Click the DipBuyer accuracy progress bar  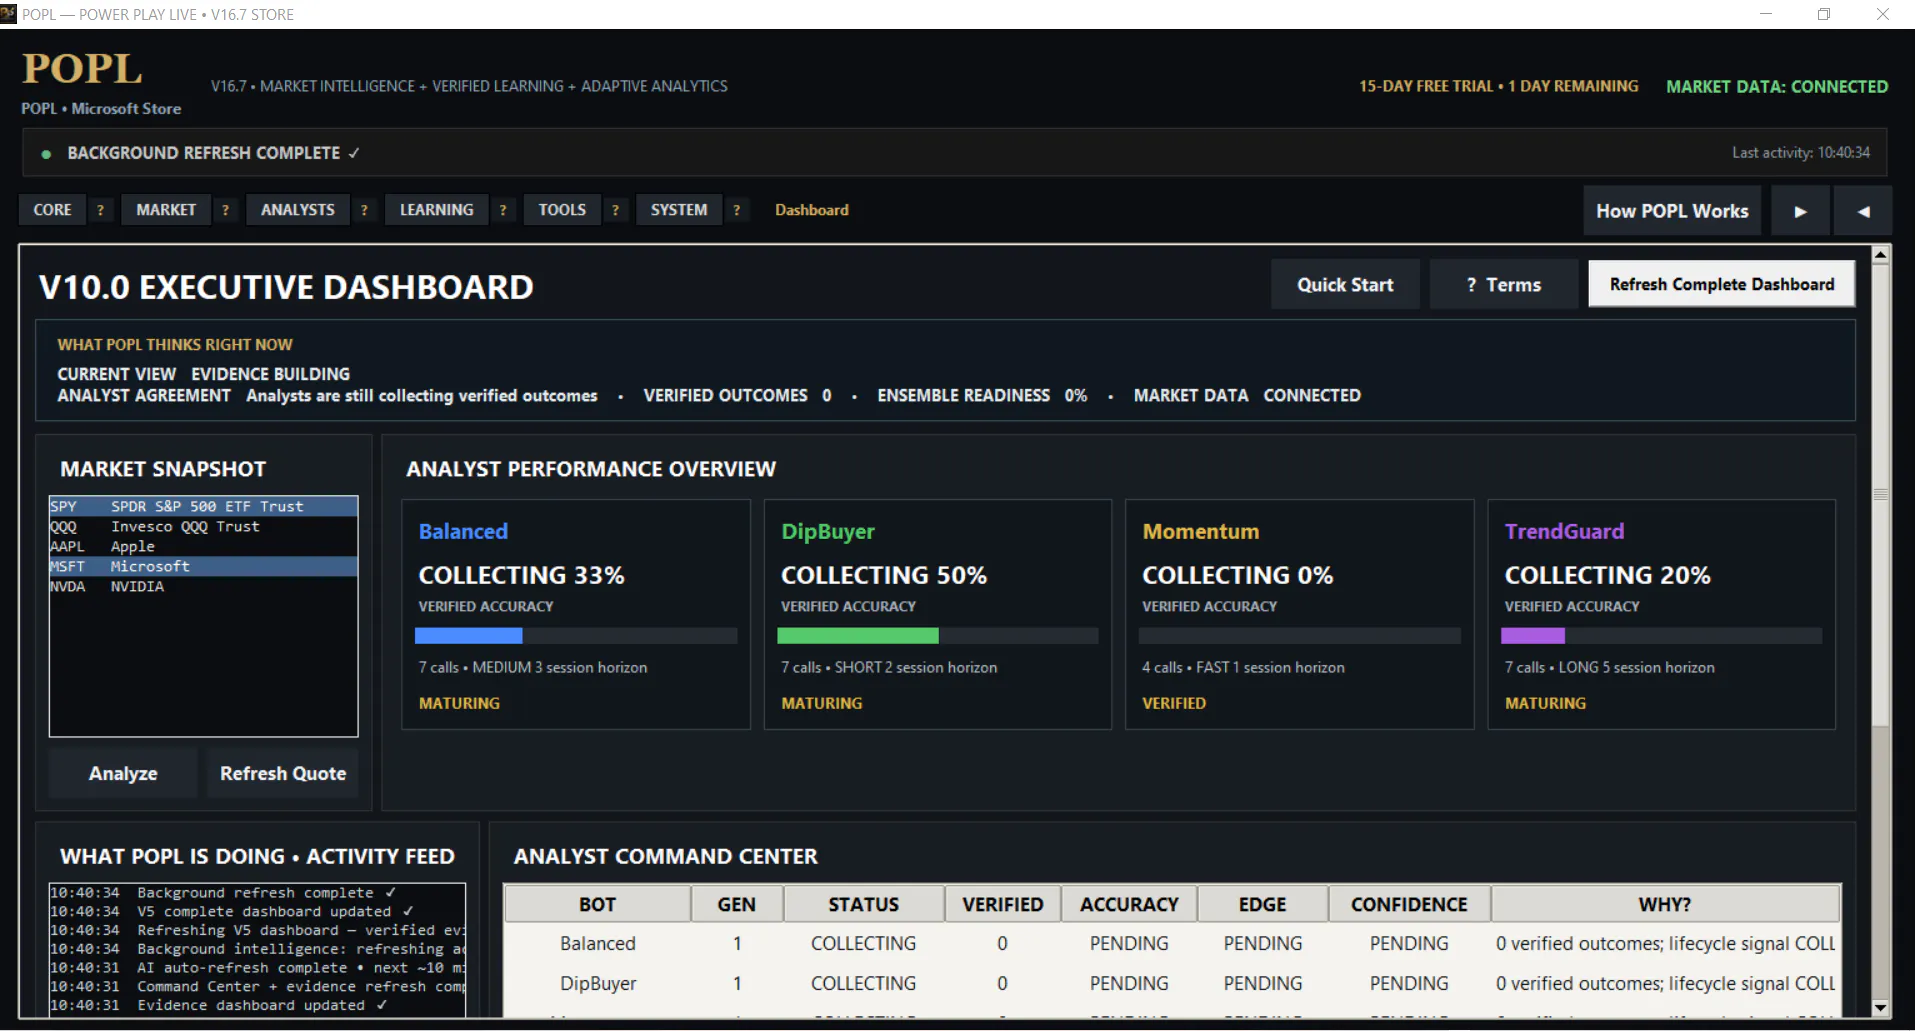pos(938,636)
